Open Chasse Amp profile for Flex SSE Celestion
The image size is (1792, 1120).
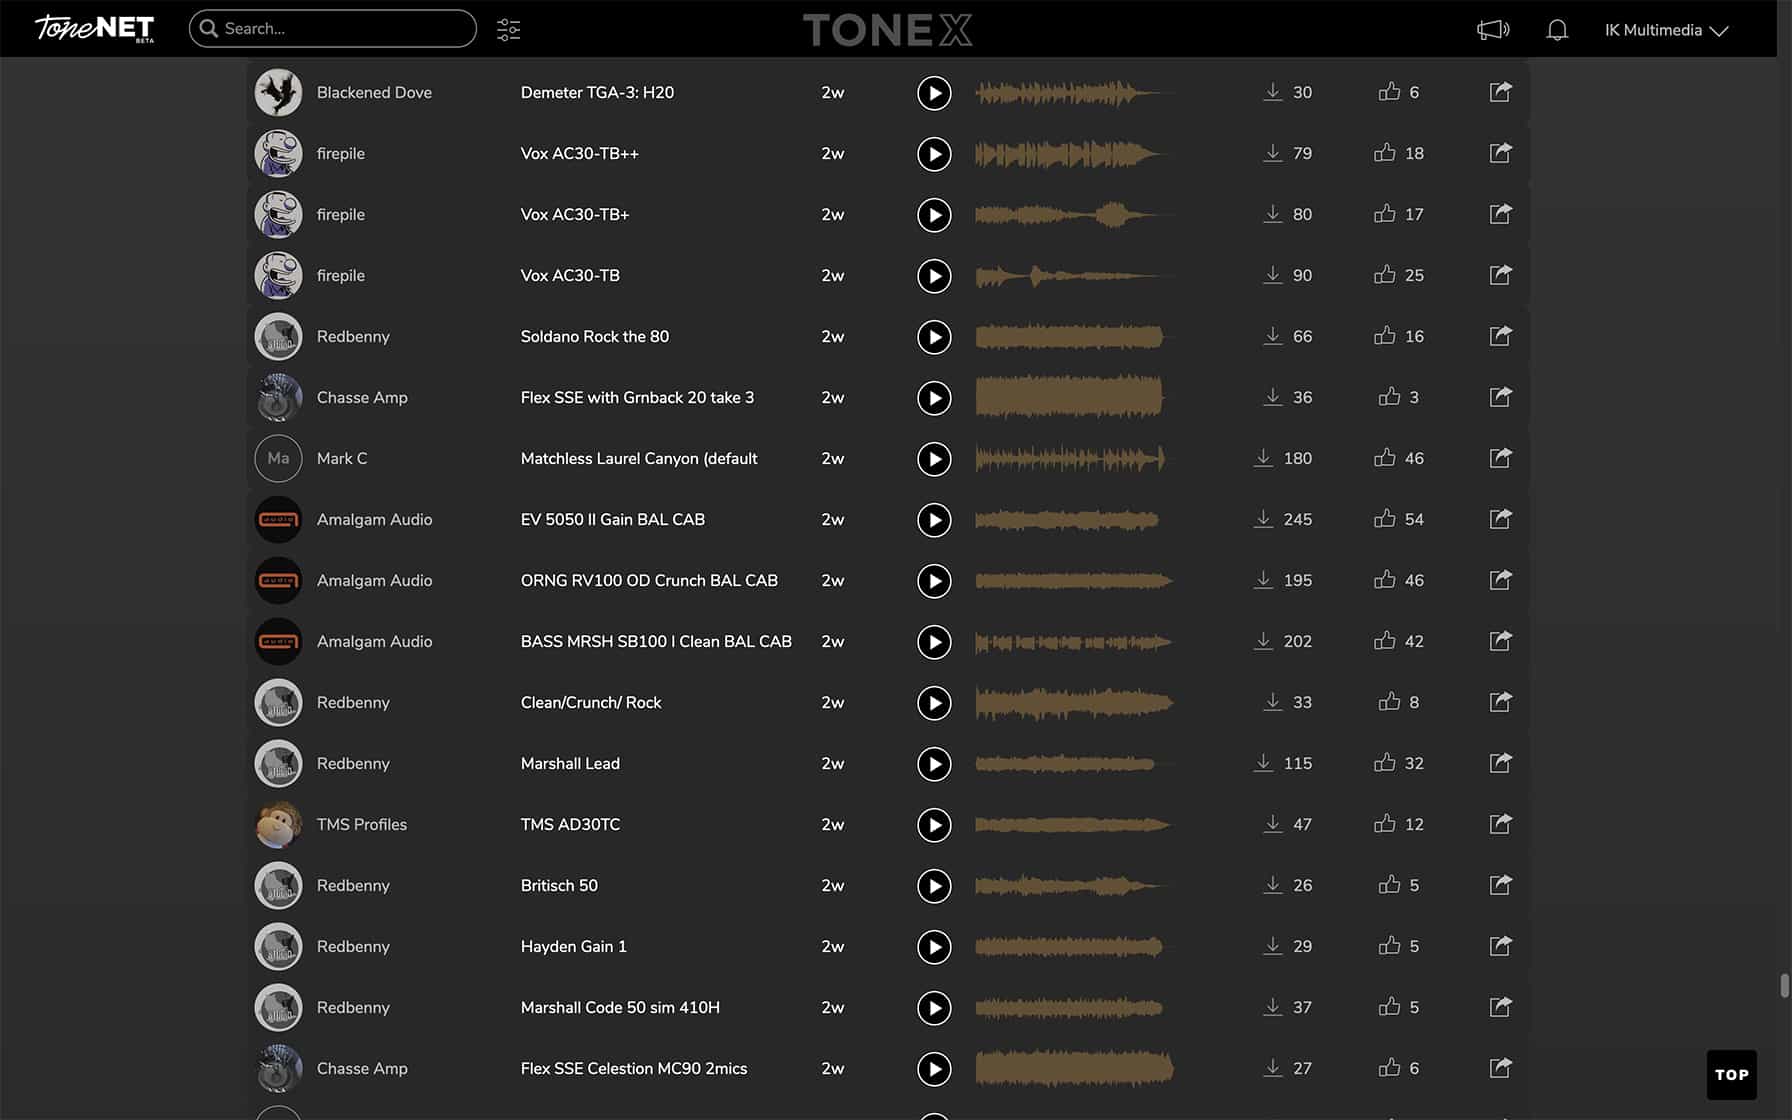(362, 1068)
